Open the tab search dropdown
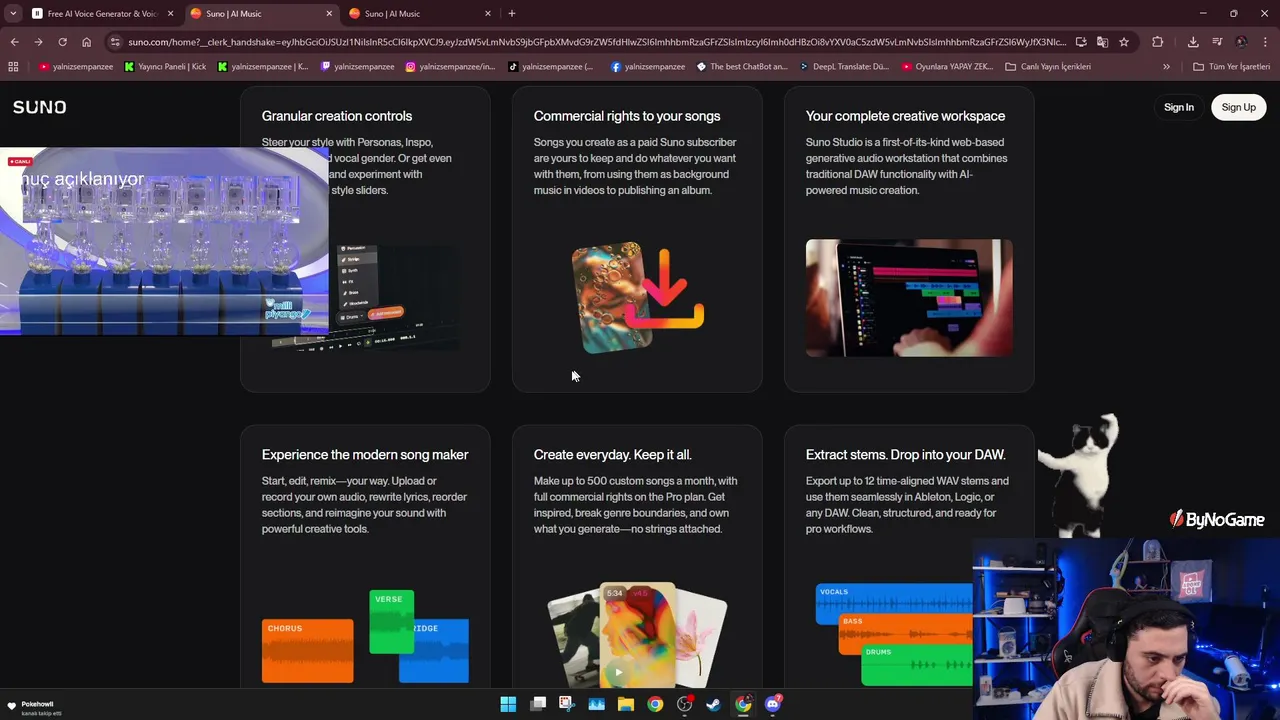Viewport: 1280px width, 720px height. click(x=12, y=14)
